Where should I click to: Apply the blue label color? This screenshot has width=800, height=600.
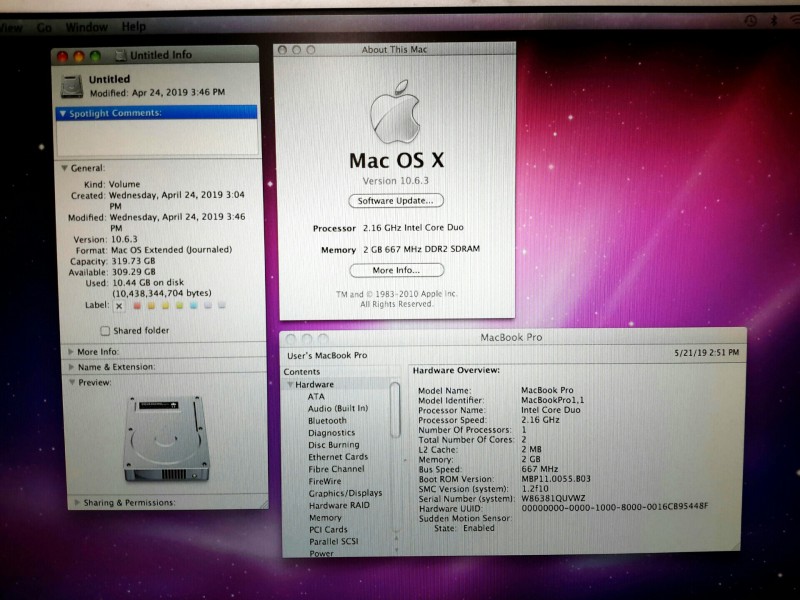click(x=193, y=305)
